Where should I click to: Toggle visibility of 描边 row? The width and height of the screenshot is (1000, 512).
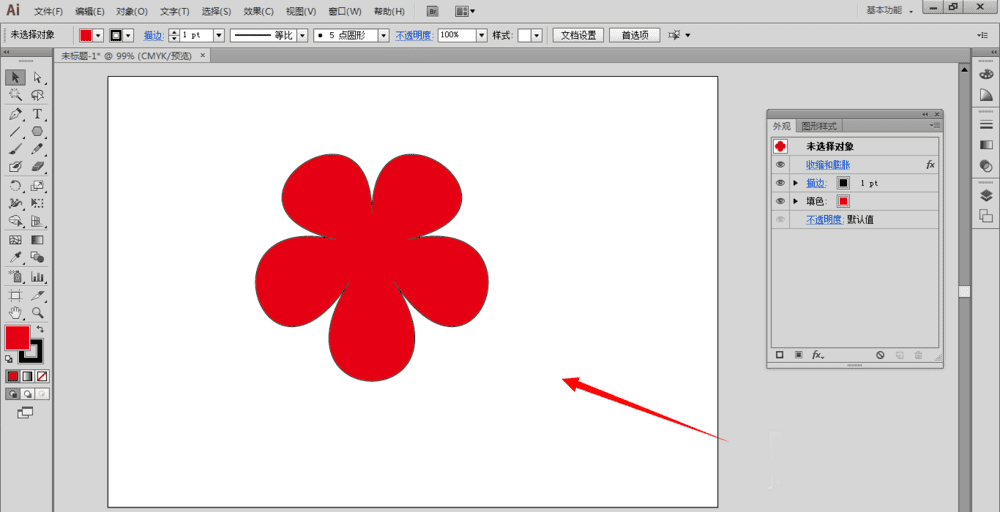tap(781, 183)
